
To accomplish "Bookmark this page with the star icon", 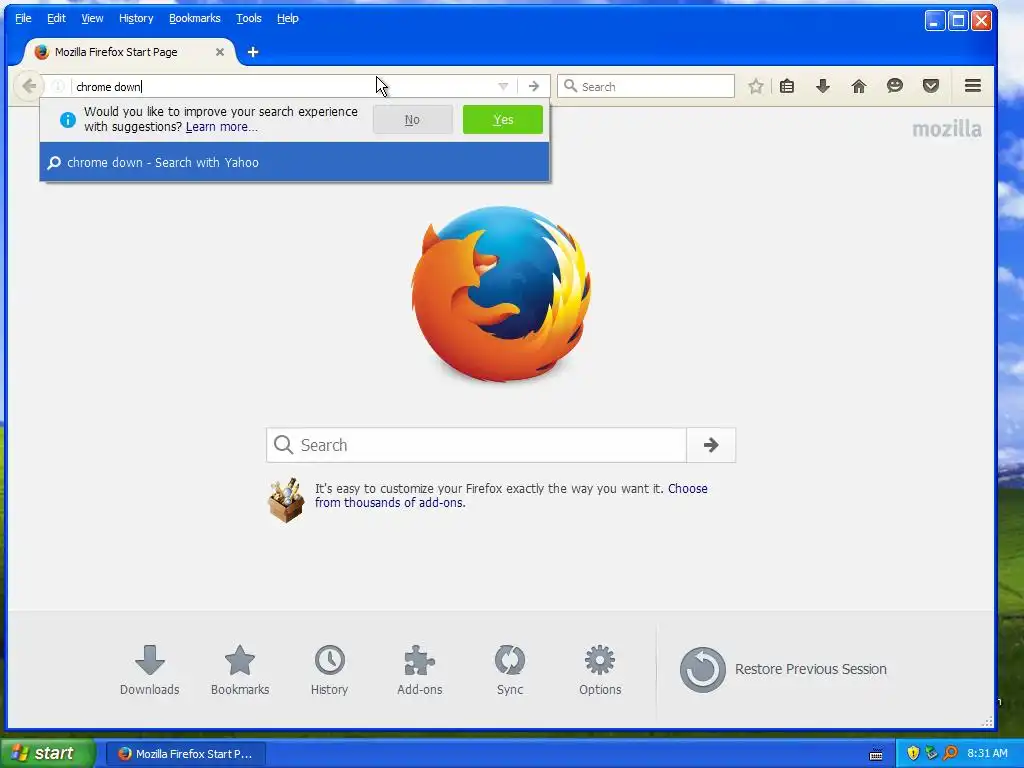I will 756,86.
